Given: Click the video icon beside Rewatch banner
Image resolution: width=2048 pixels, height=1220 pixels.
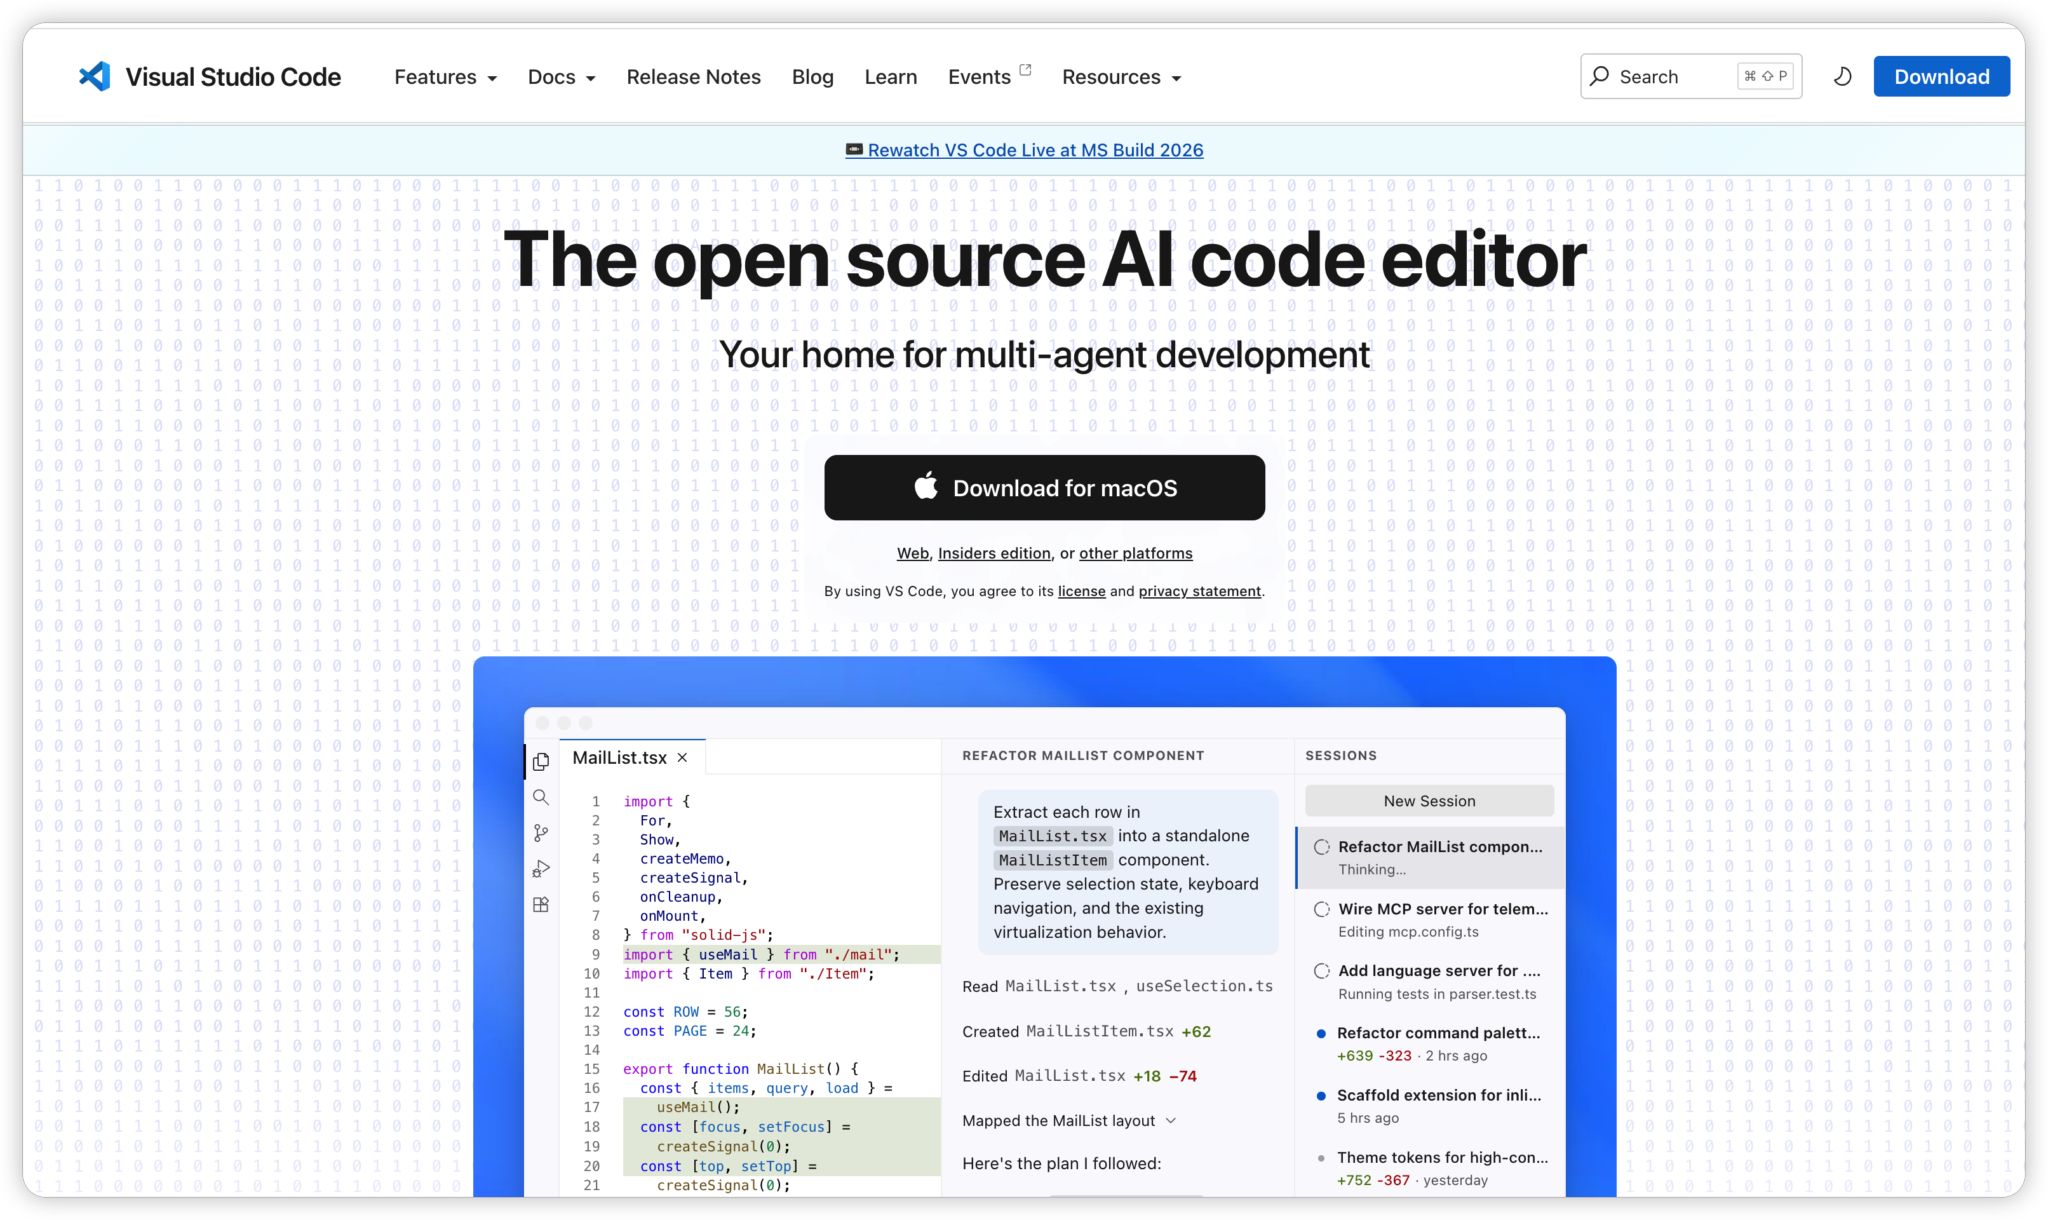Looking at the screenshot, I should pyautogui.click(x=854, y=150).
